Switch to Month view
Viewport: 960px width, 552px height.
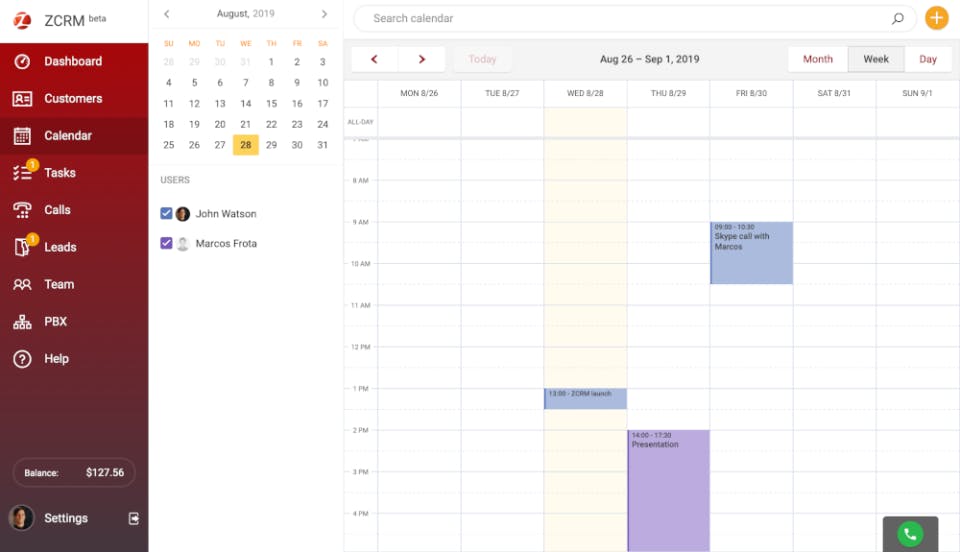click(x=817, y=59)
